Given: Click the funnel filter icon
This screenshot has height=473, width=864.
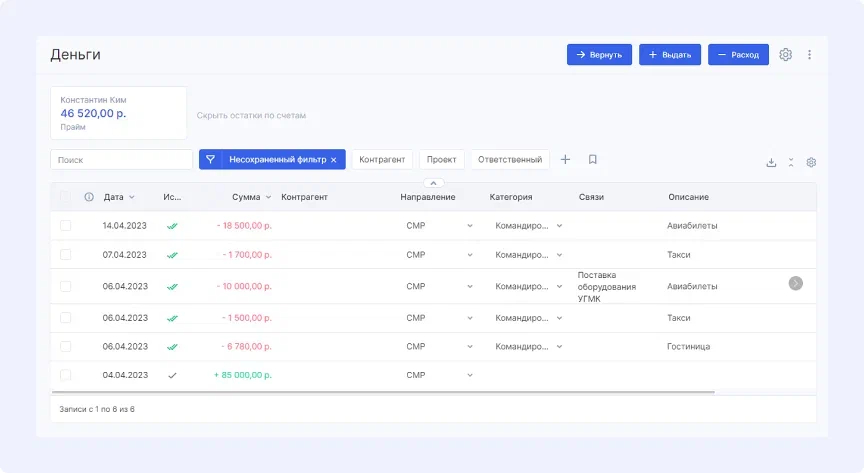Looking at the screenshot, I should [x=210, y=159].
